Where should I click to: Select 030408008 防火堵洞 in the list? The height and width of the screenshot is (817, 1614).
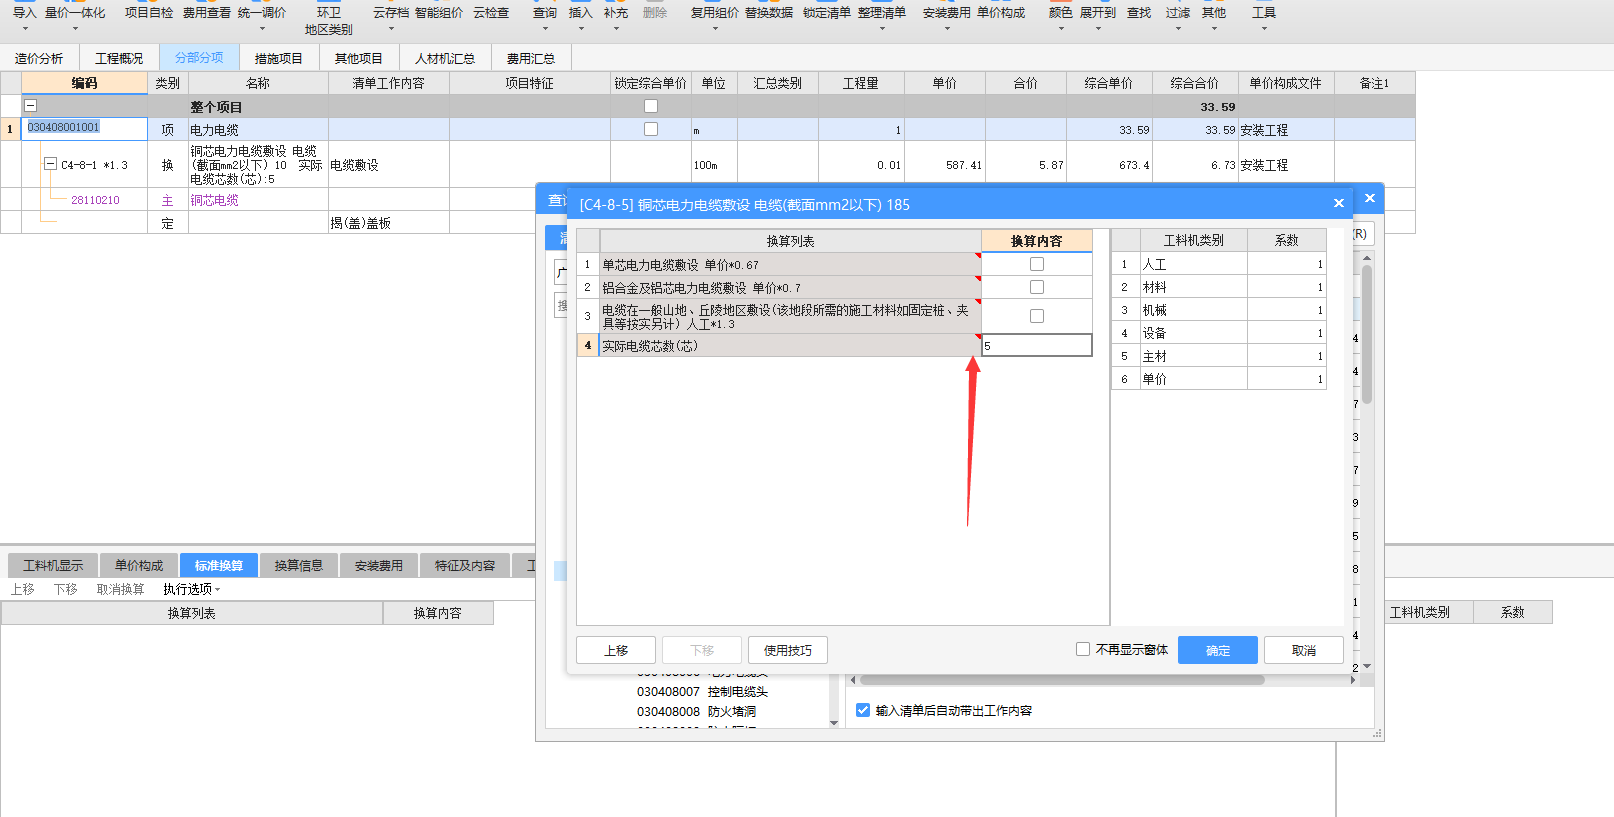(696, 711)
